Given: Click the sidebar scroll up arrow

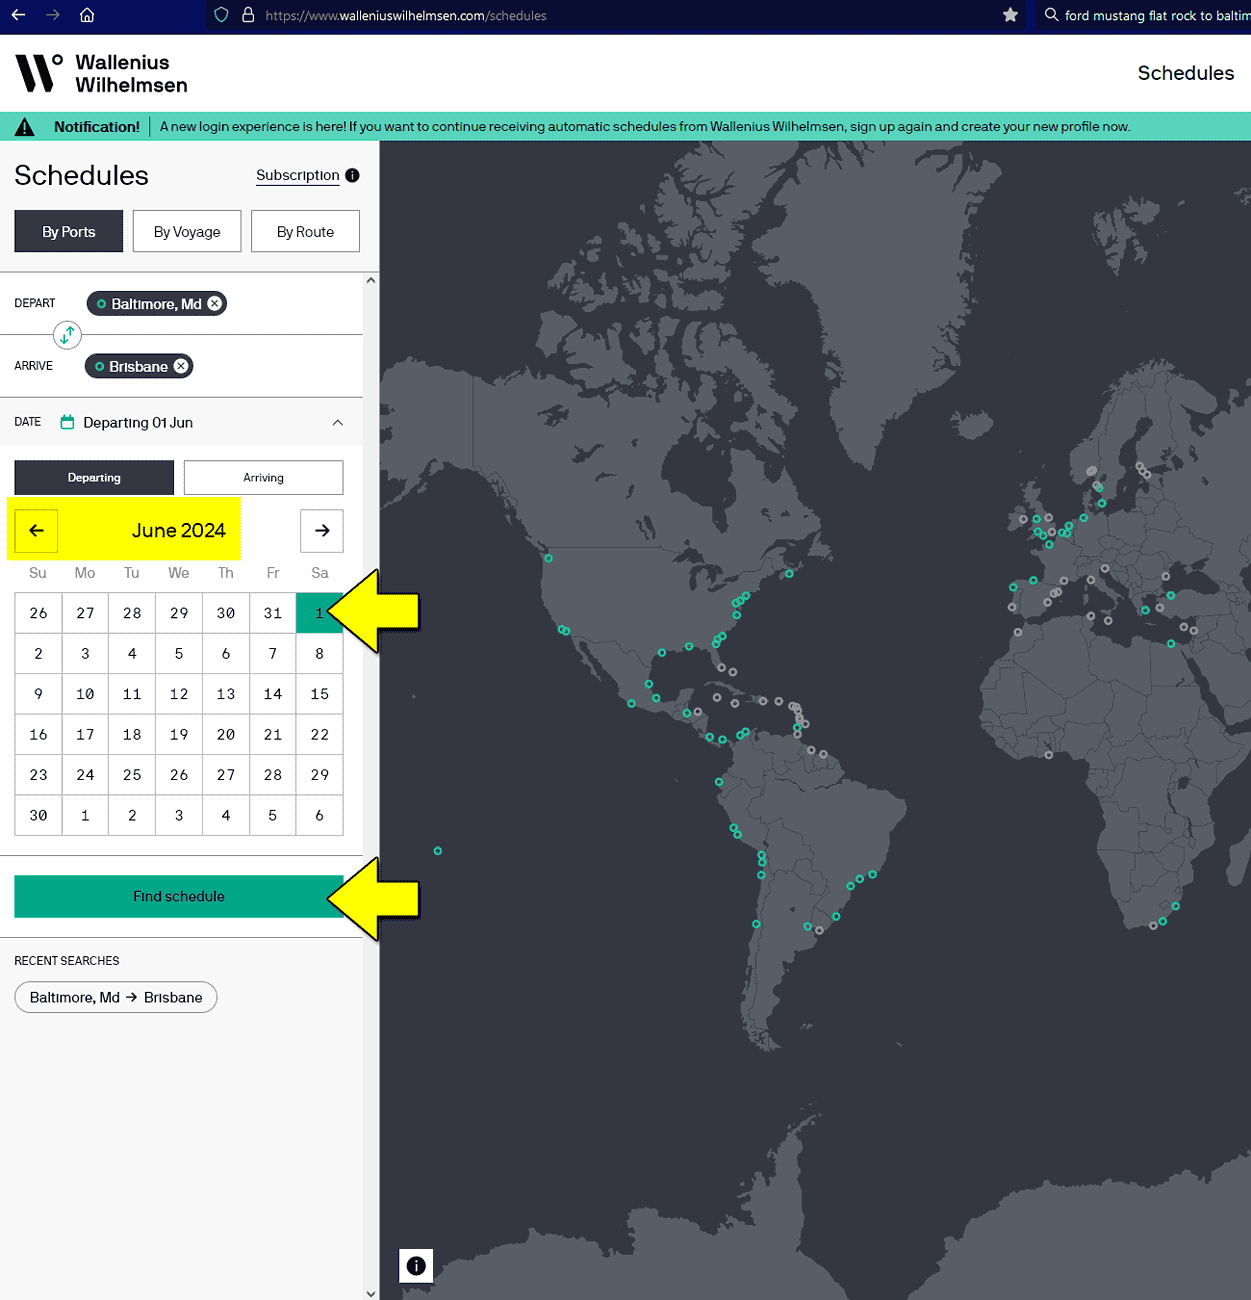Looking at the screenshot, I should [x=371, y=281].
